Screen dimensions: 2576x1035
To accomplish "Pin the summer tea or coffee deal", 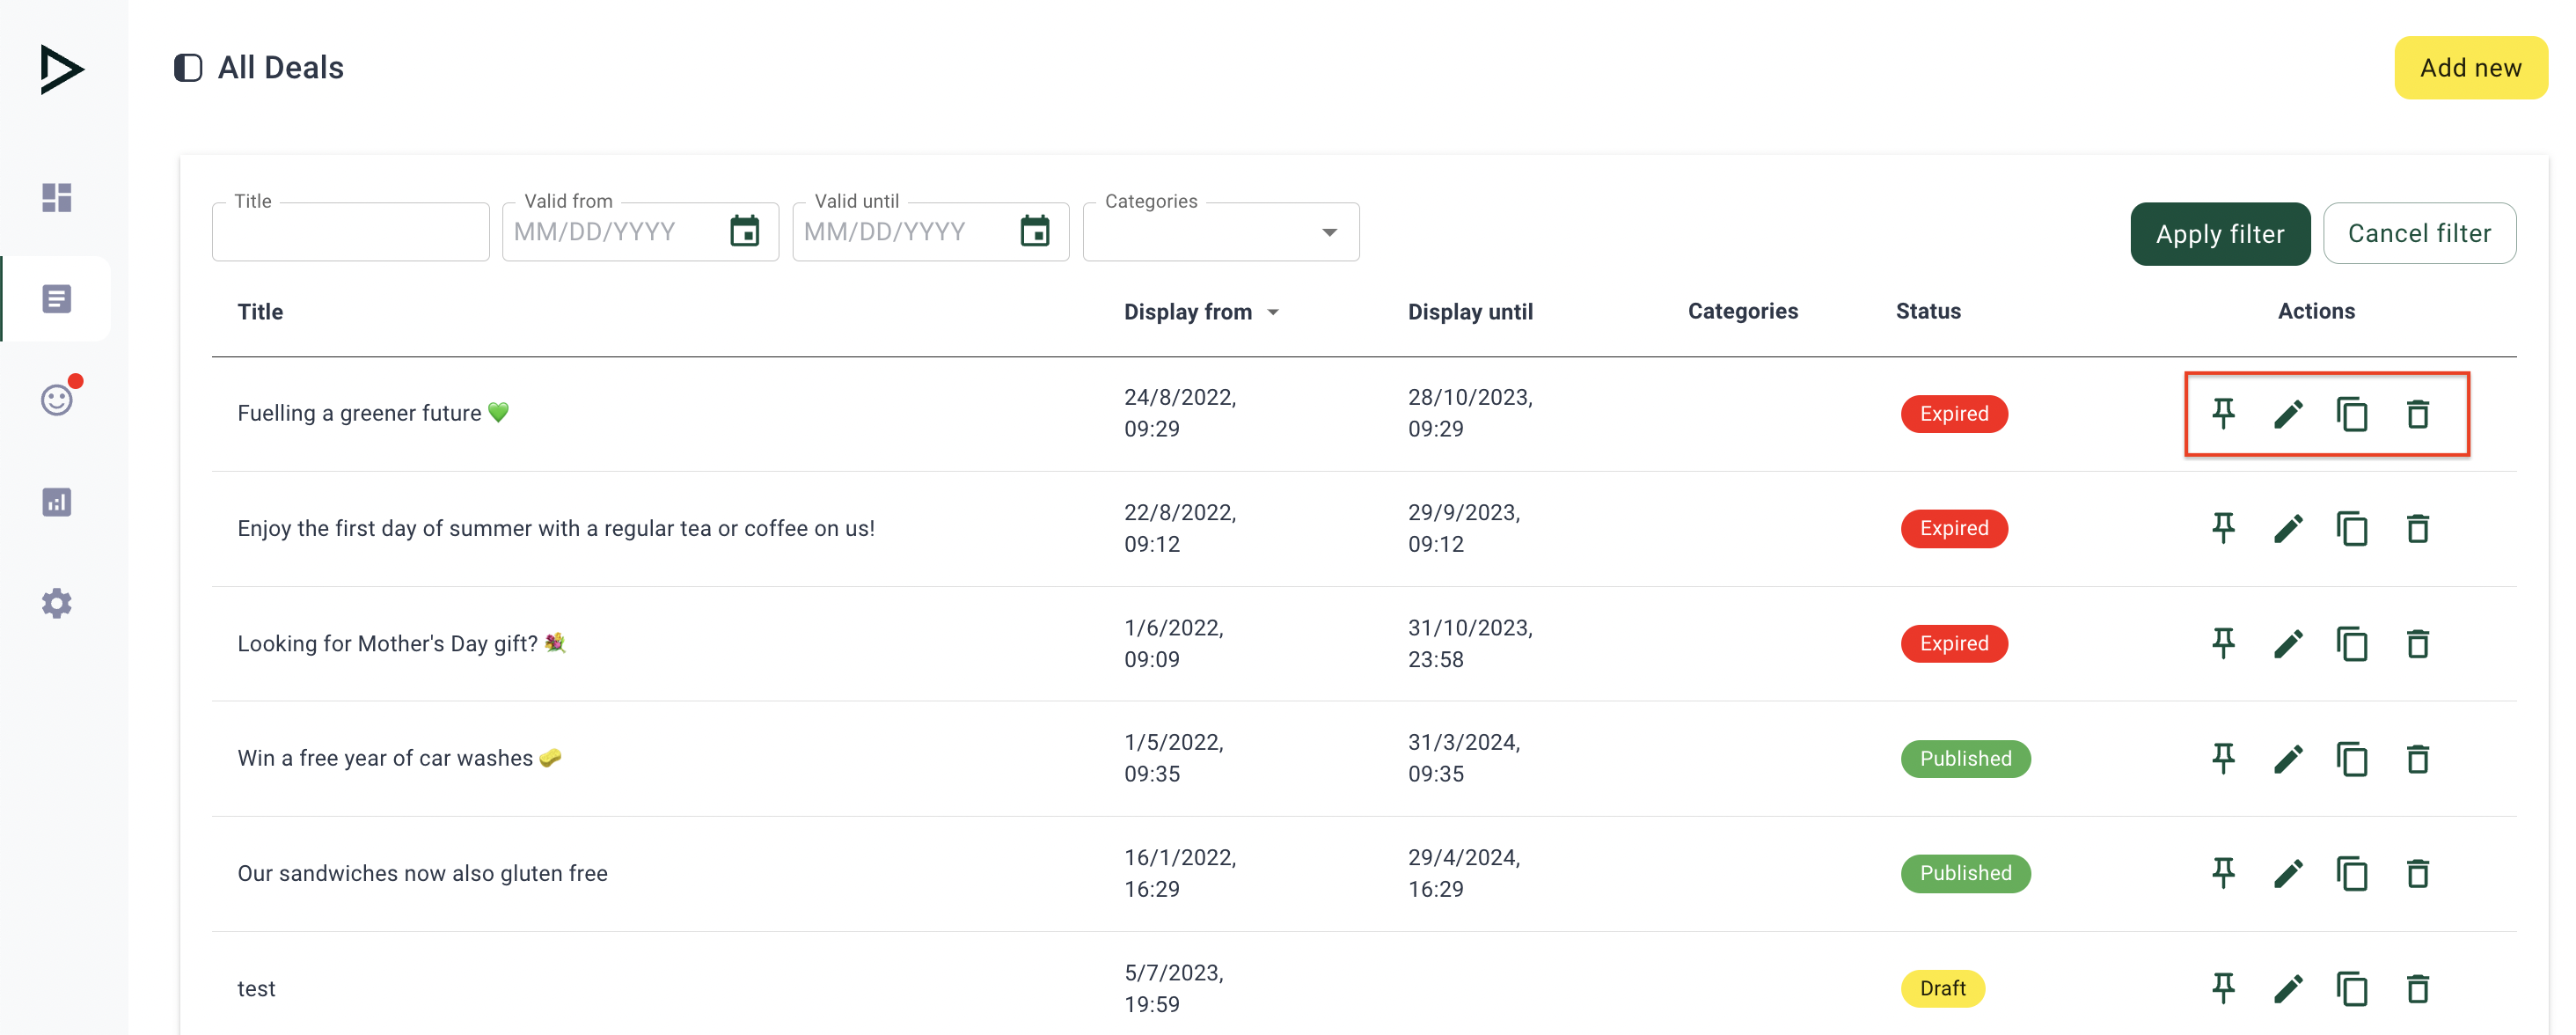I will [x=2222, y=528].
